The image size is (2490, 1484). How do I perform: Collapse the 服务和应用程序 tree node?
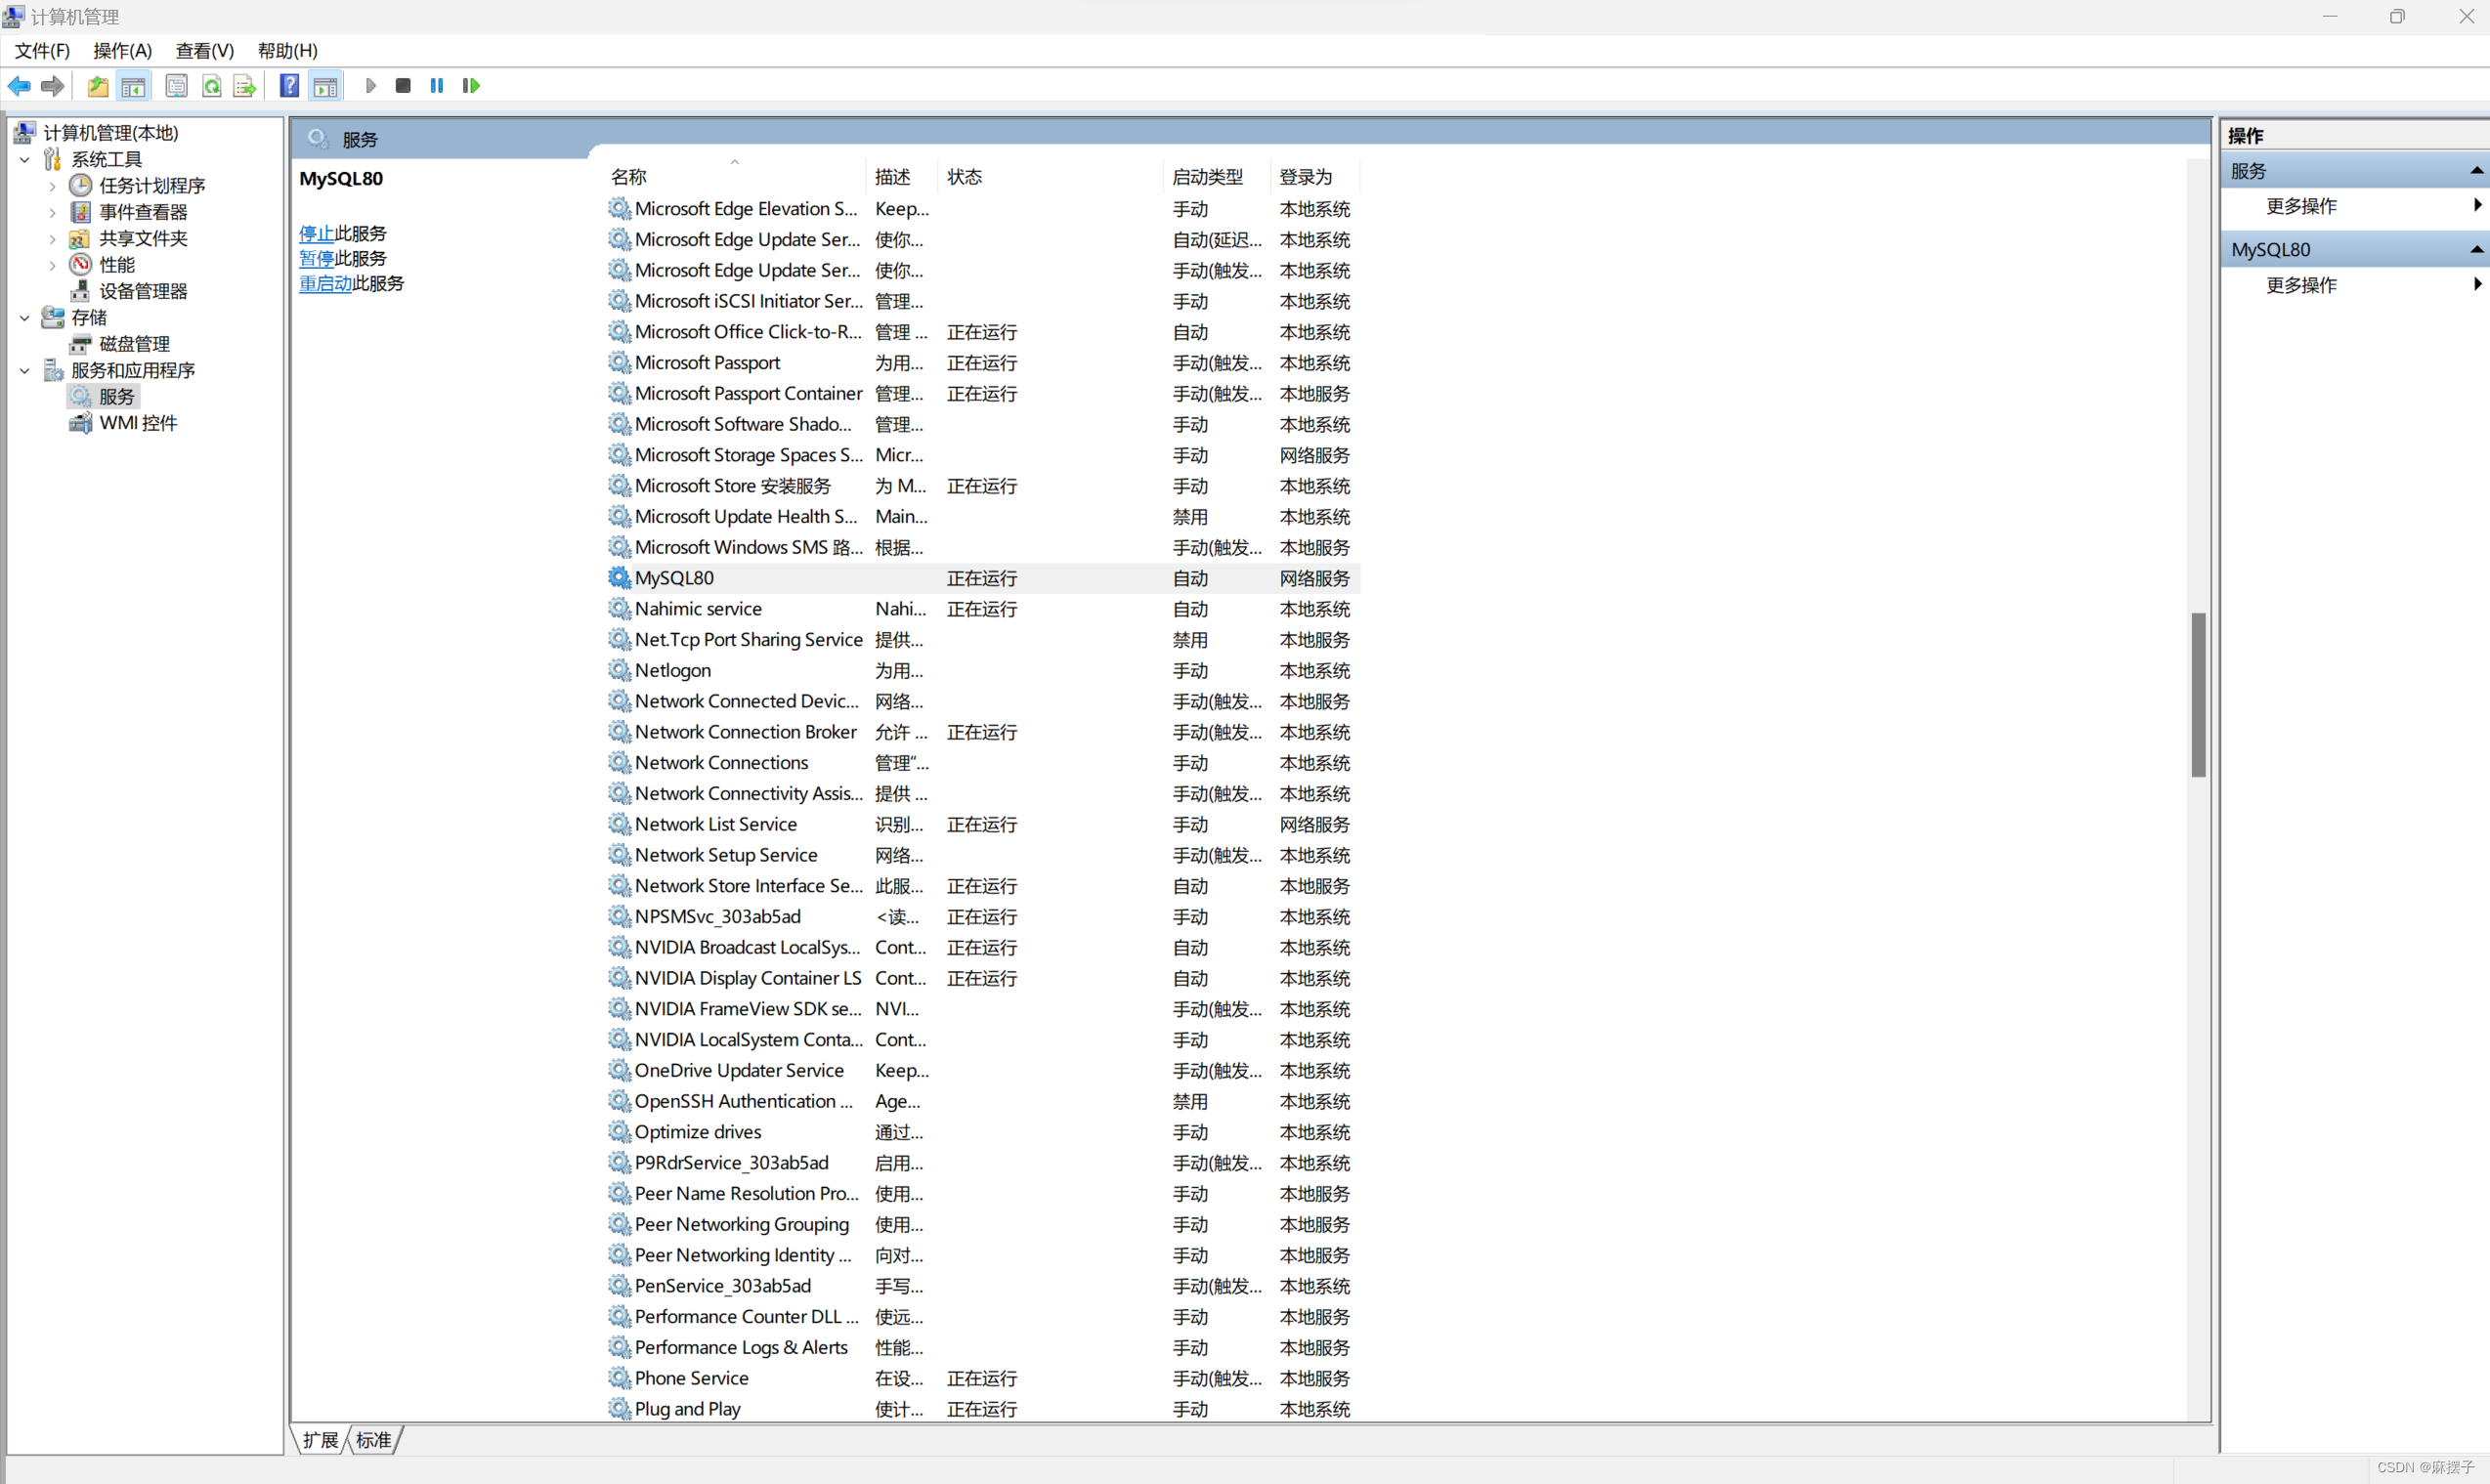click(25, 370)
